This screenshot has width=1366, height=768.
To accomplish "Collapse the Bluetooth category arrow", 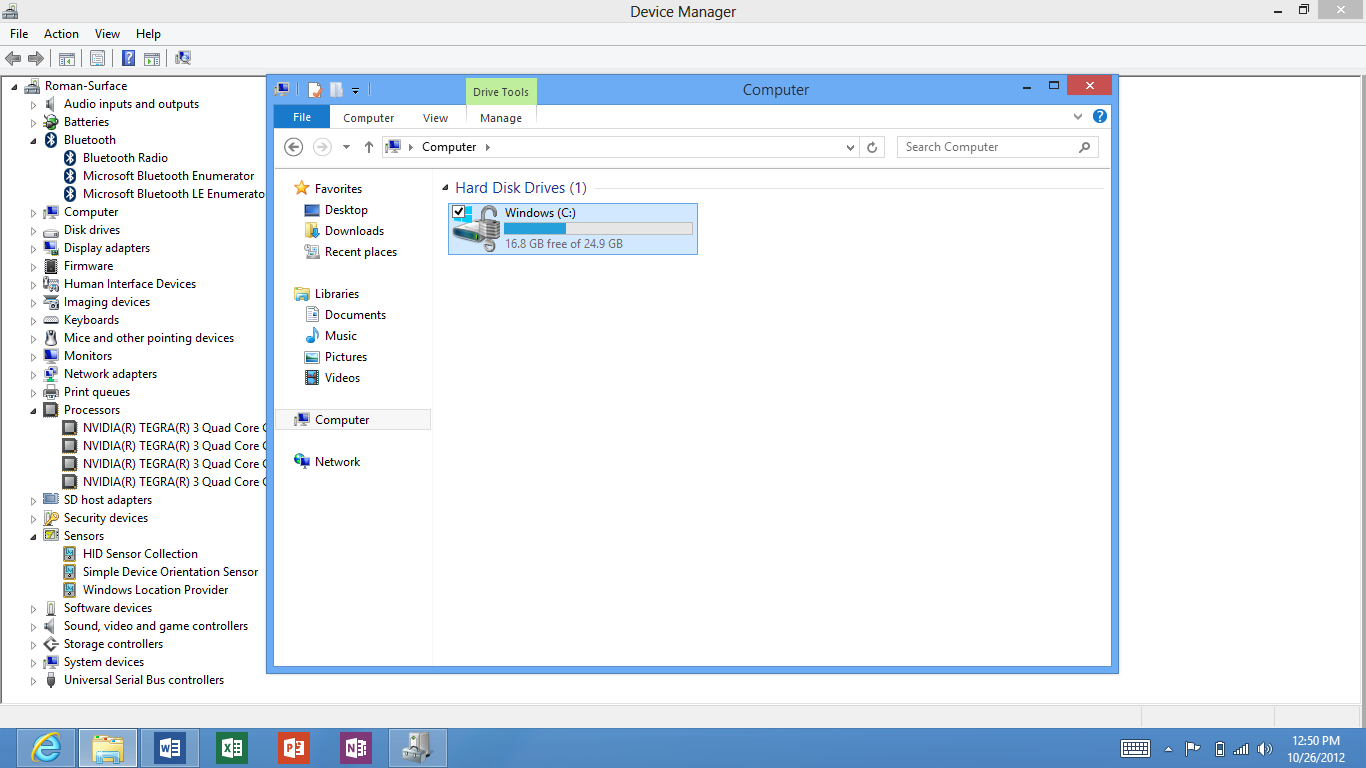I will pos(33,140).
